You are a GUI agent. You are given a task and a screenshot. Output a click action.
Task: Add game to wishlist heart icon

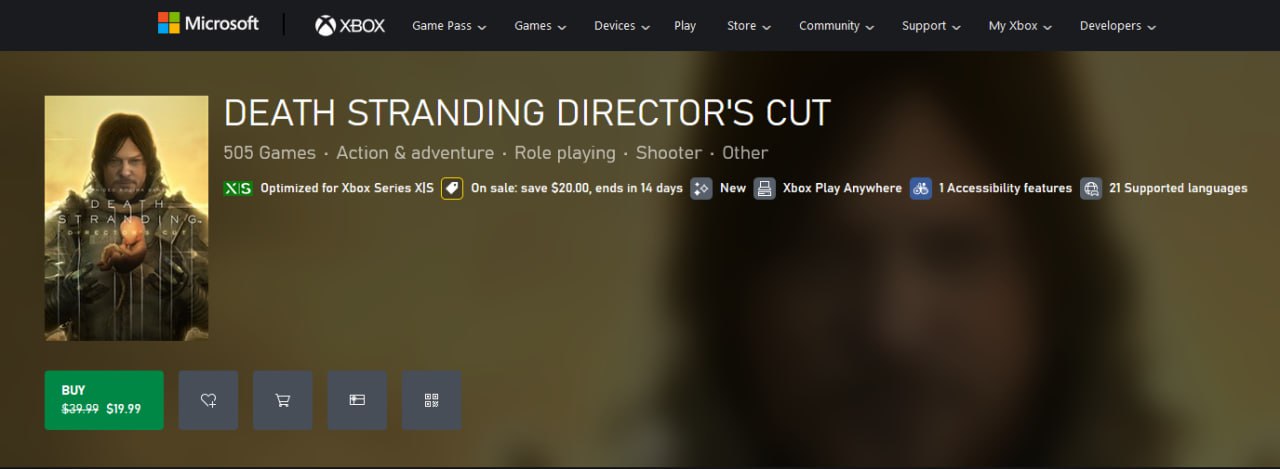click(x=208, y=400)
